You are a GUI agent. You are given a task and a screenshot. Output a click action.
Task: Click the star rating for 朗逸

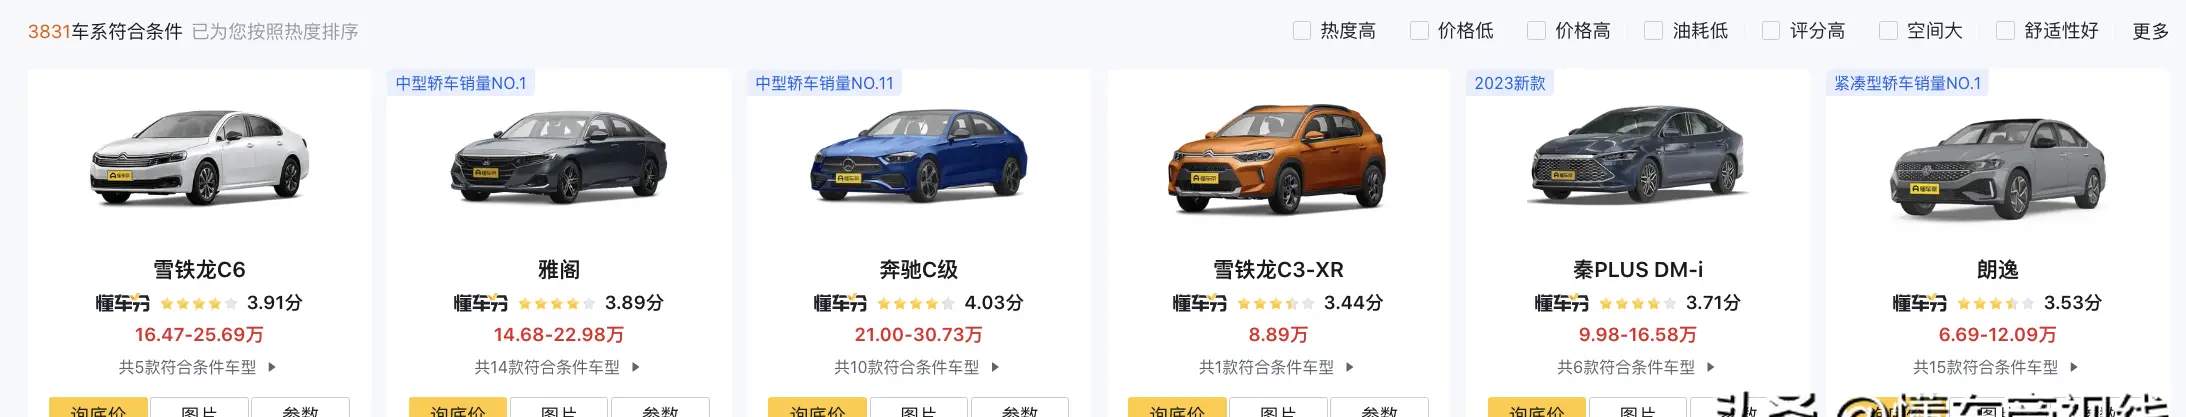[x=1995, y=304]
